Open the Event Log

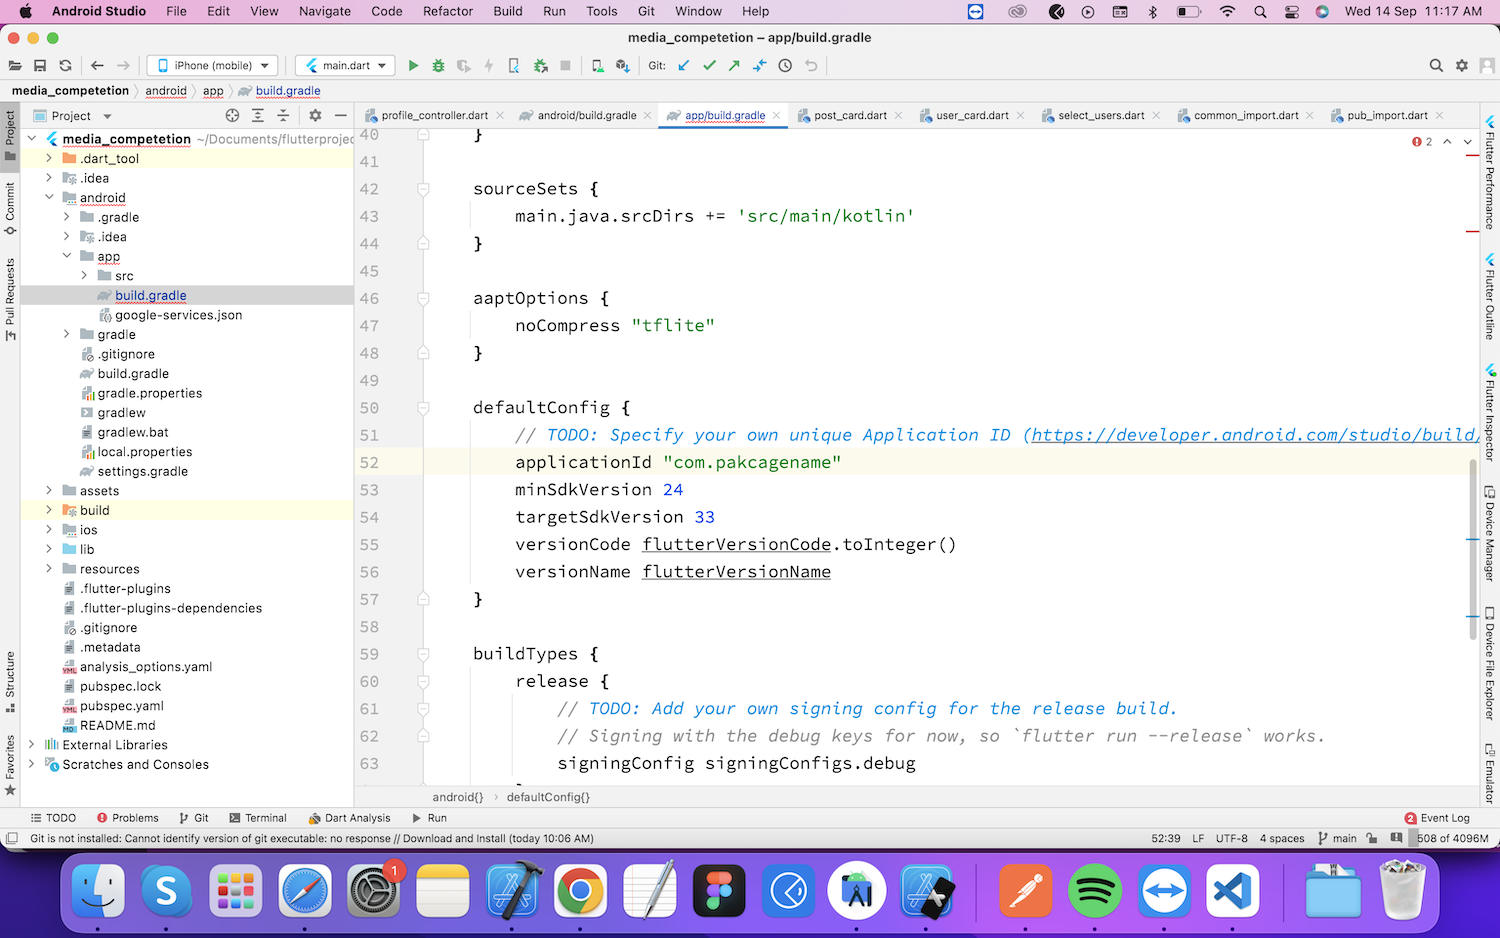tap(1438, 818)
